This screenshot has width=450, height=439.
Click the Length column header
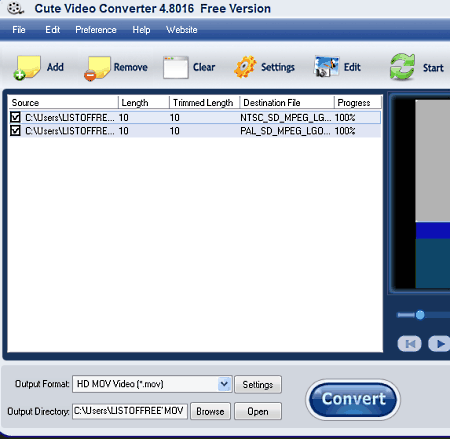(x=144, y=103)
